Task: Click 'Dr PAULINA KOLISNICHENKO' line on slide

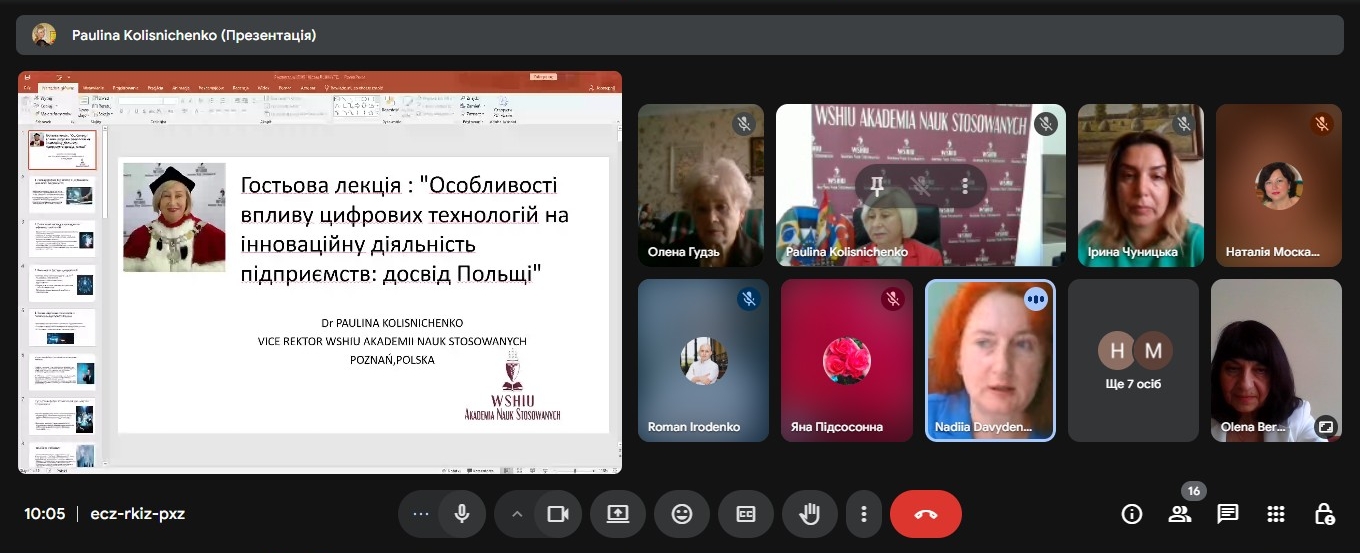Action: (392, 323)
